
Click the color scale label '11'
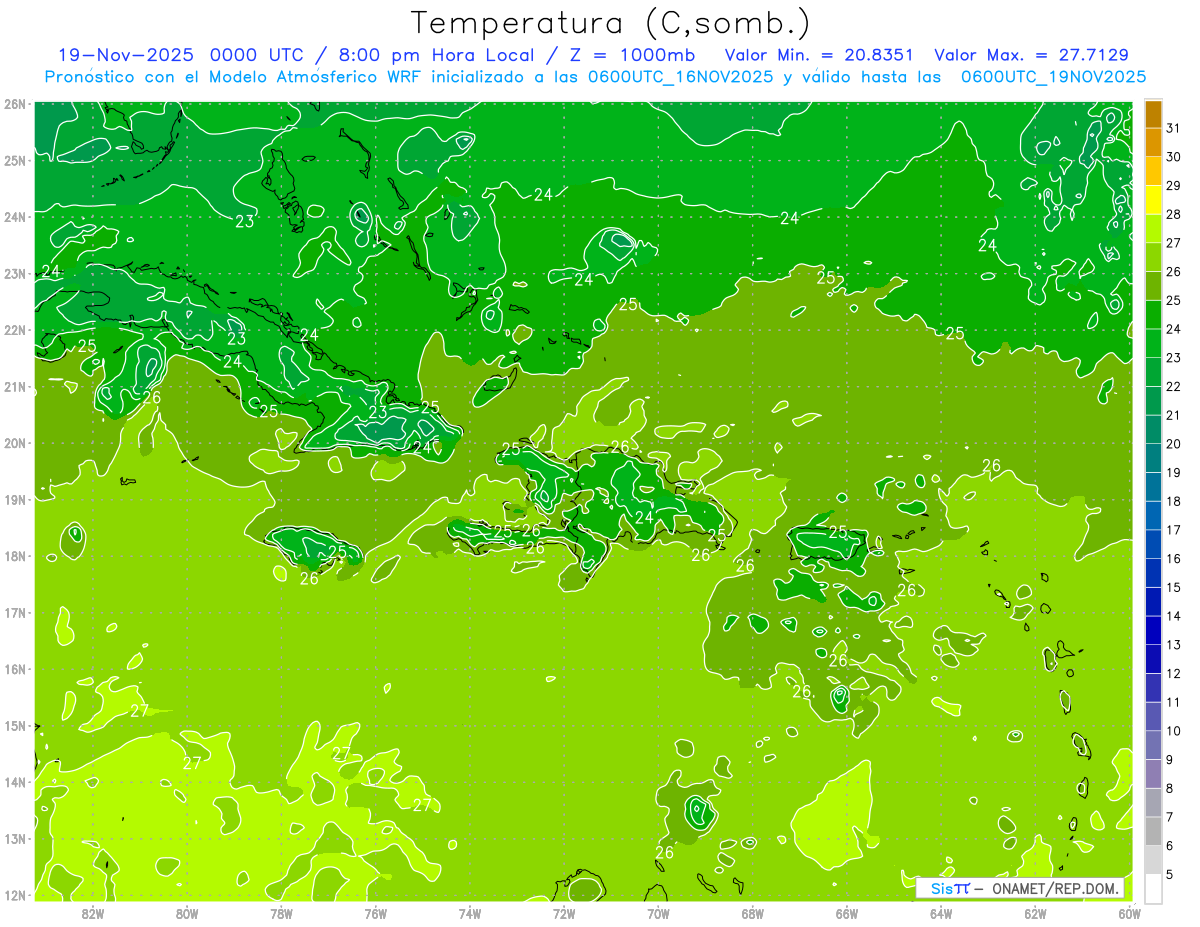coord(1174,702)
